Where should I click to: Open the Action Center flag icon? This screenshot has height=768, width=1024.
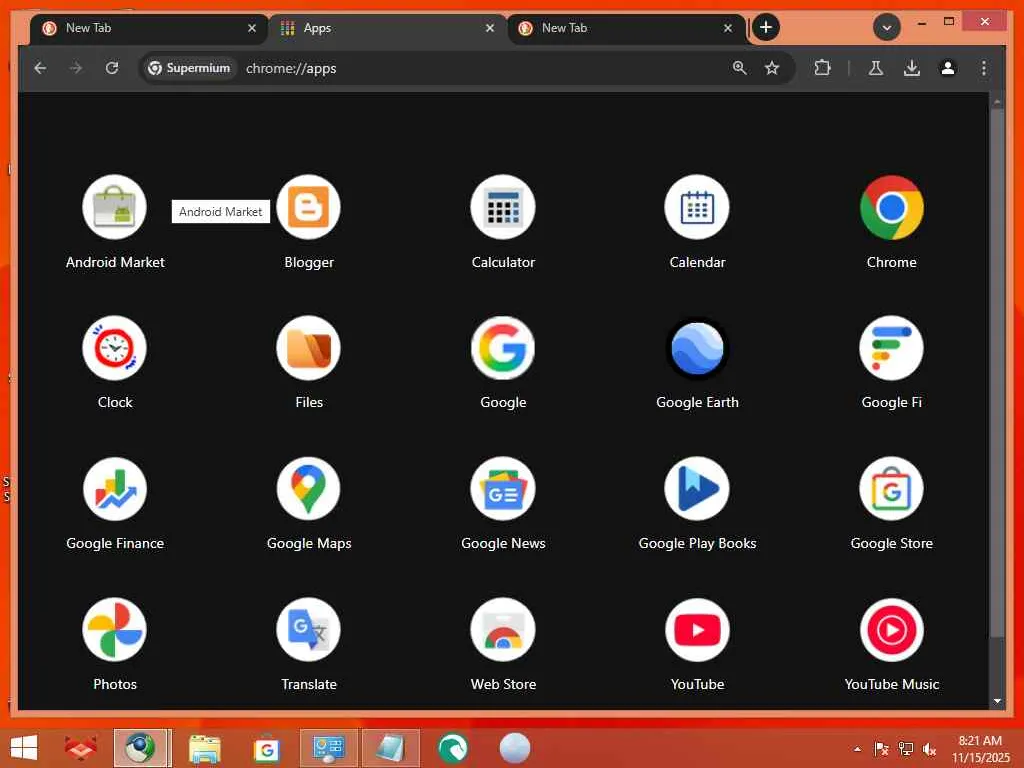pyautogui.click(x=881, y=749)
